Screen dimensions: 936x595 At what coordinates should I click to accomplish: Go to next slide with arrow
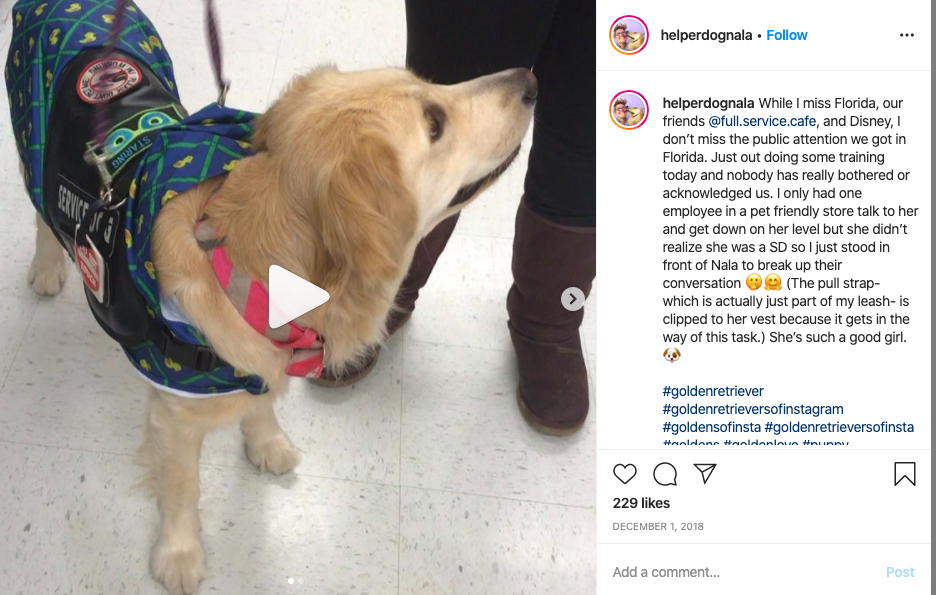tap(572, 298)
